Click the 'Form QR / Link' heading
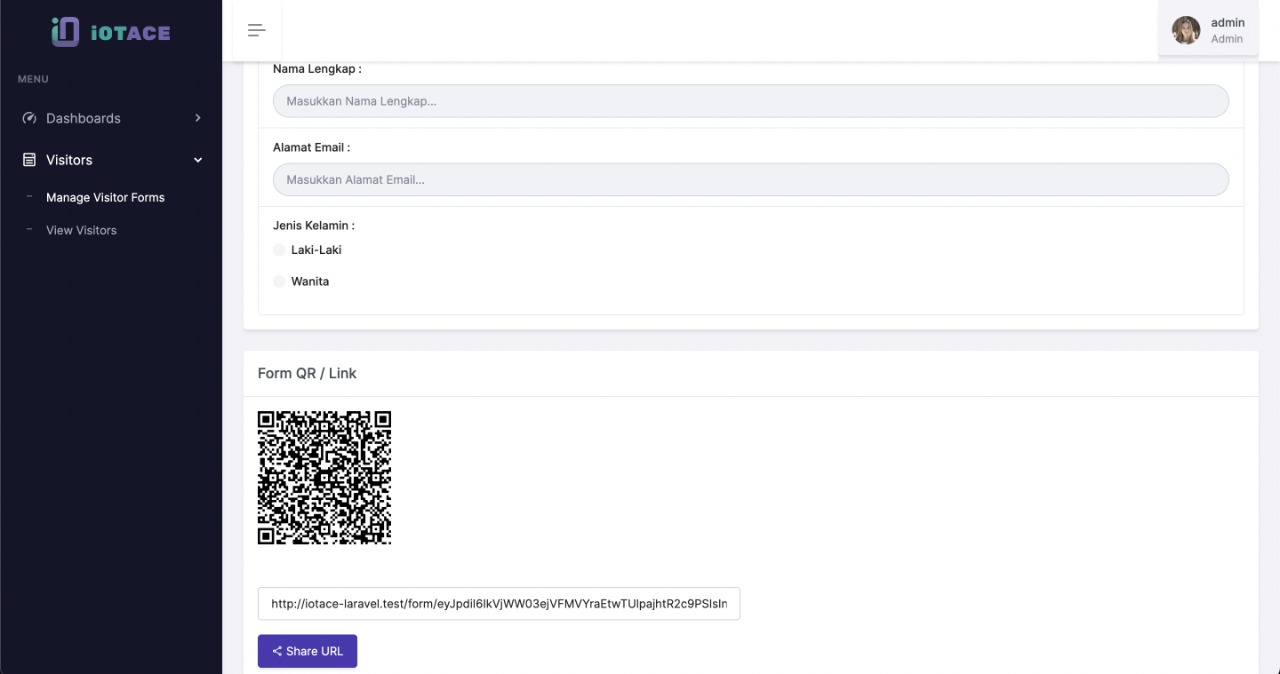 coord(307,373)
